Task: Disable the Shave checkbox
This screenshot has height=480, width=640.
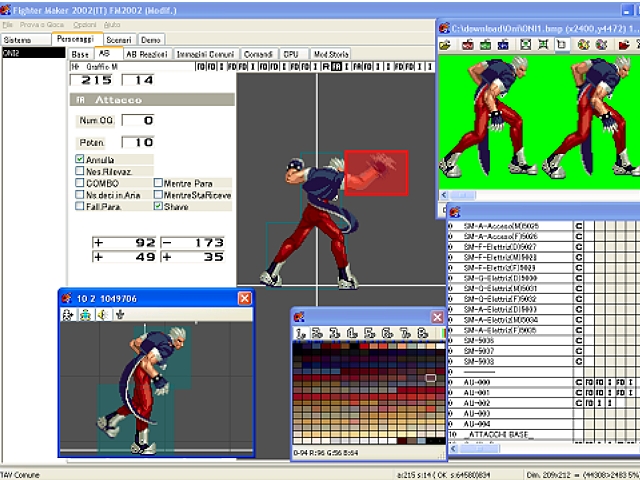Action: coord(159,206)
